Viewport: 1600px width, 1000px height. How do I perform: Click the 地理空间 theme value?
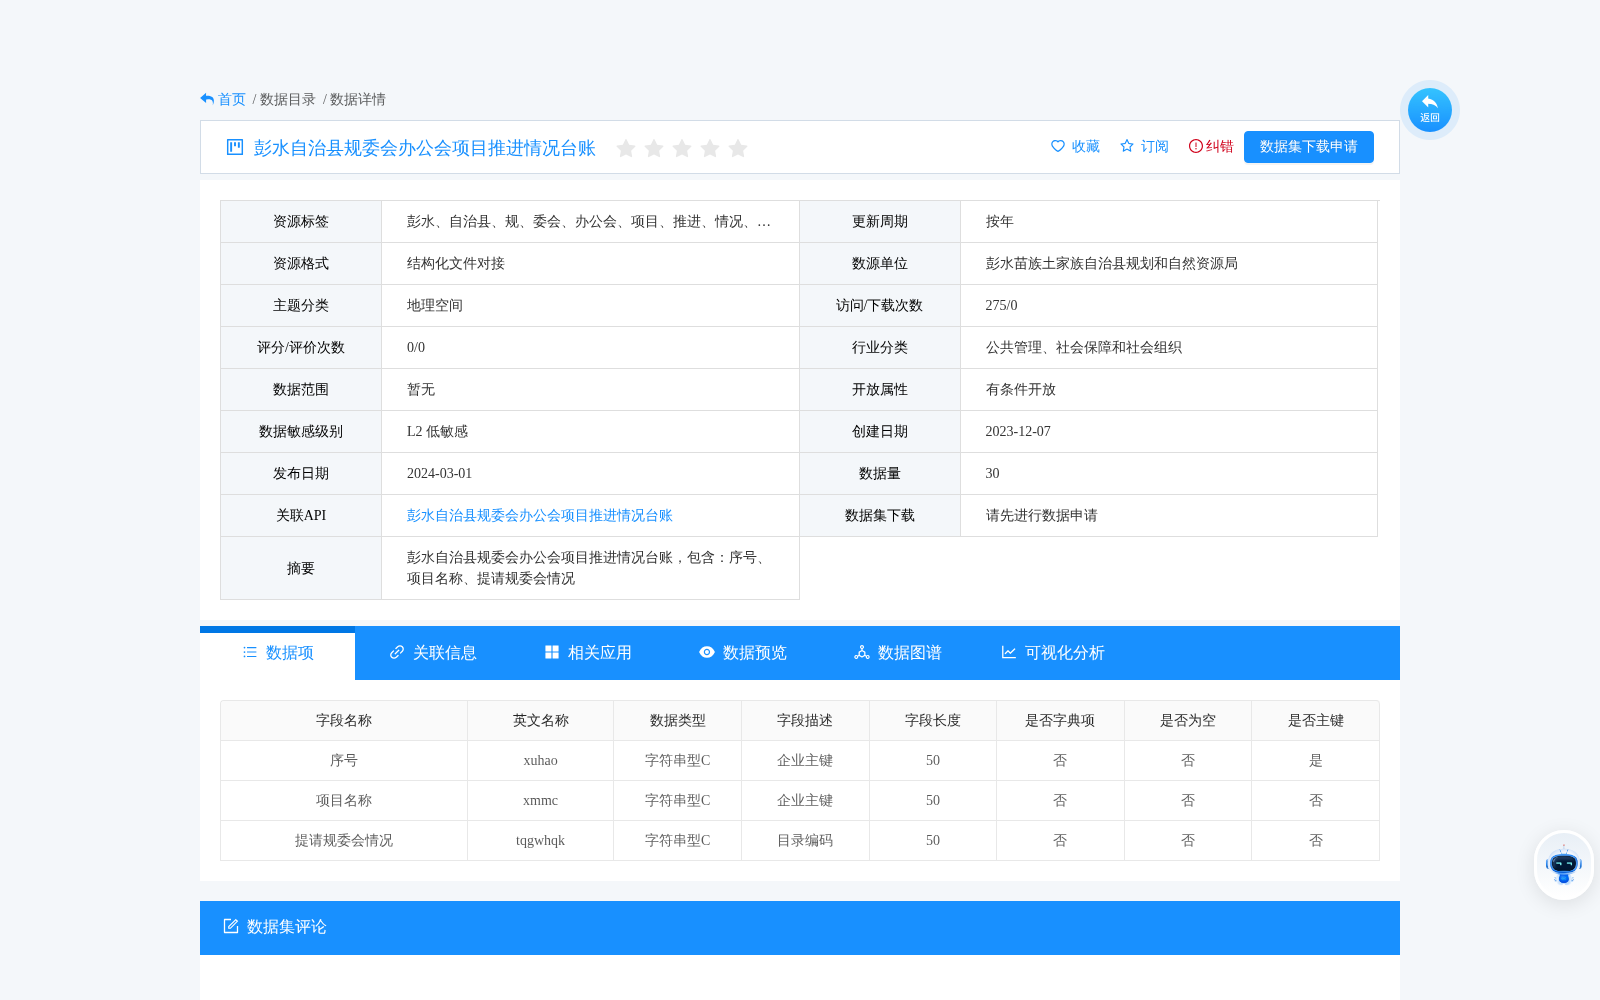coord(435,306)
